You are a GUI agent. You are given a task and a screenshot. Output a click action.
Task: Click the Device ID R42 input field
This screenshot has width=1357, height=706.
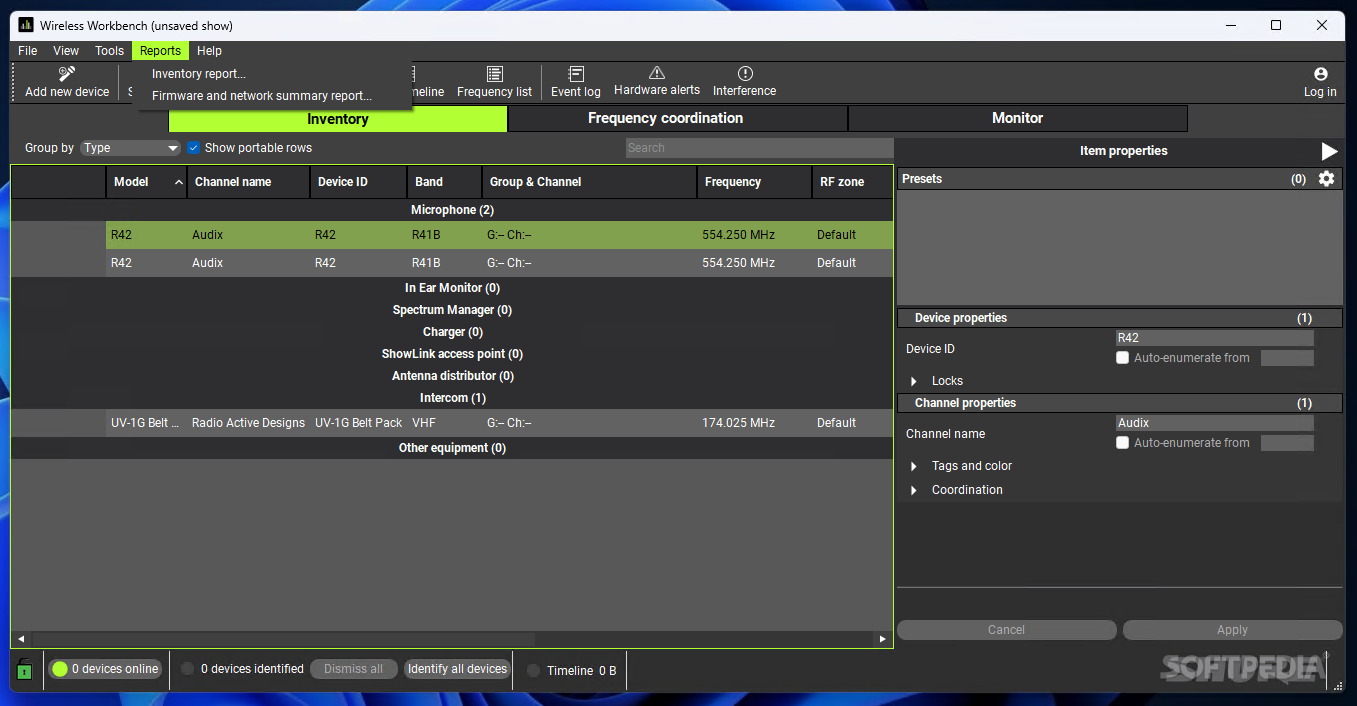pos(1214,338)
